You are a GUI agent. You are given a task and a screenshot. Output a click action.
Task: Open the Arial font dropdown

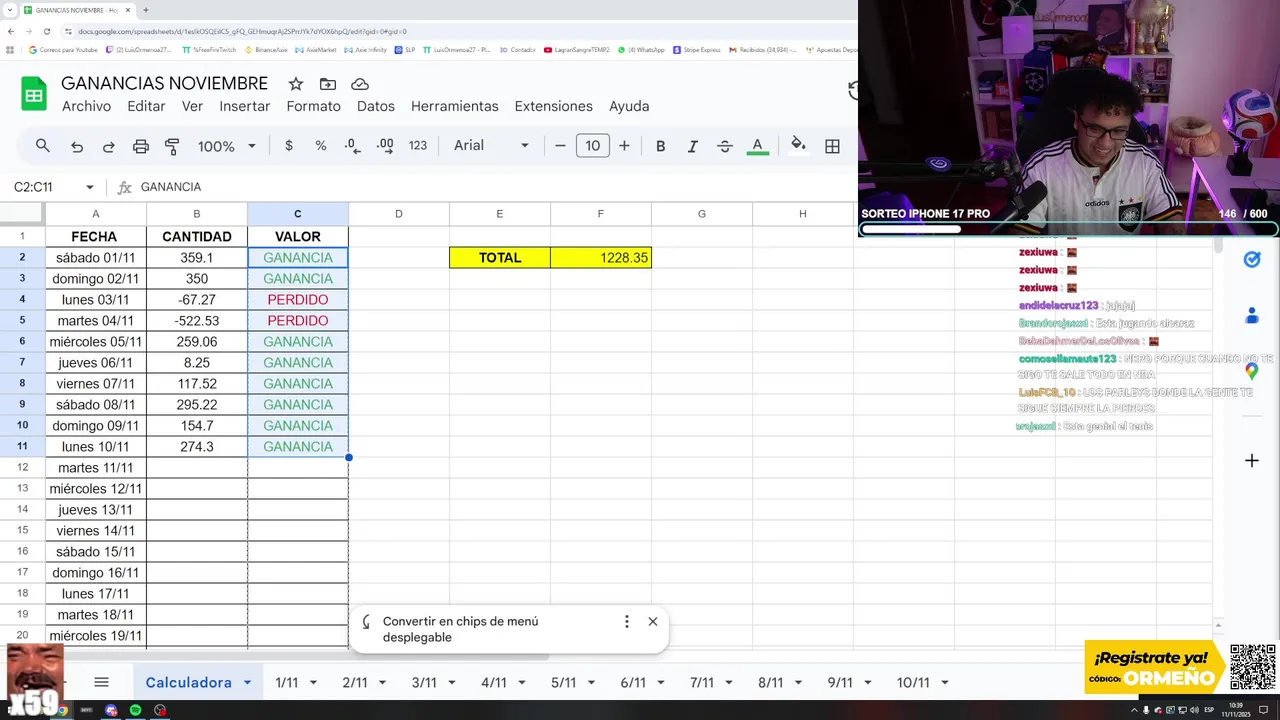tap(491, 146)
